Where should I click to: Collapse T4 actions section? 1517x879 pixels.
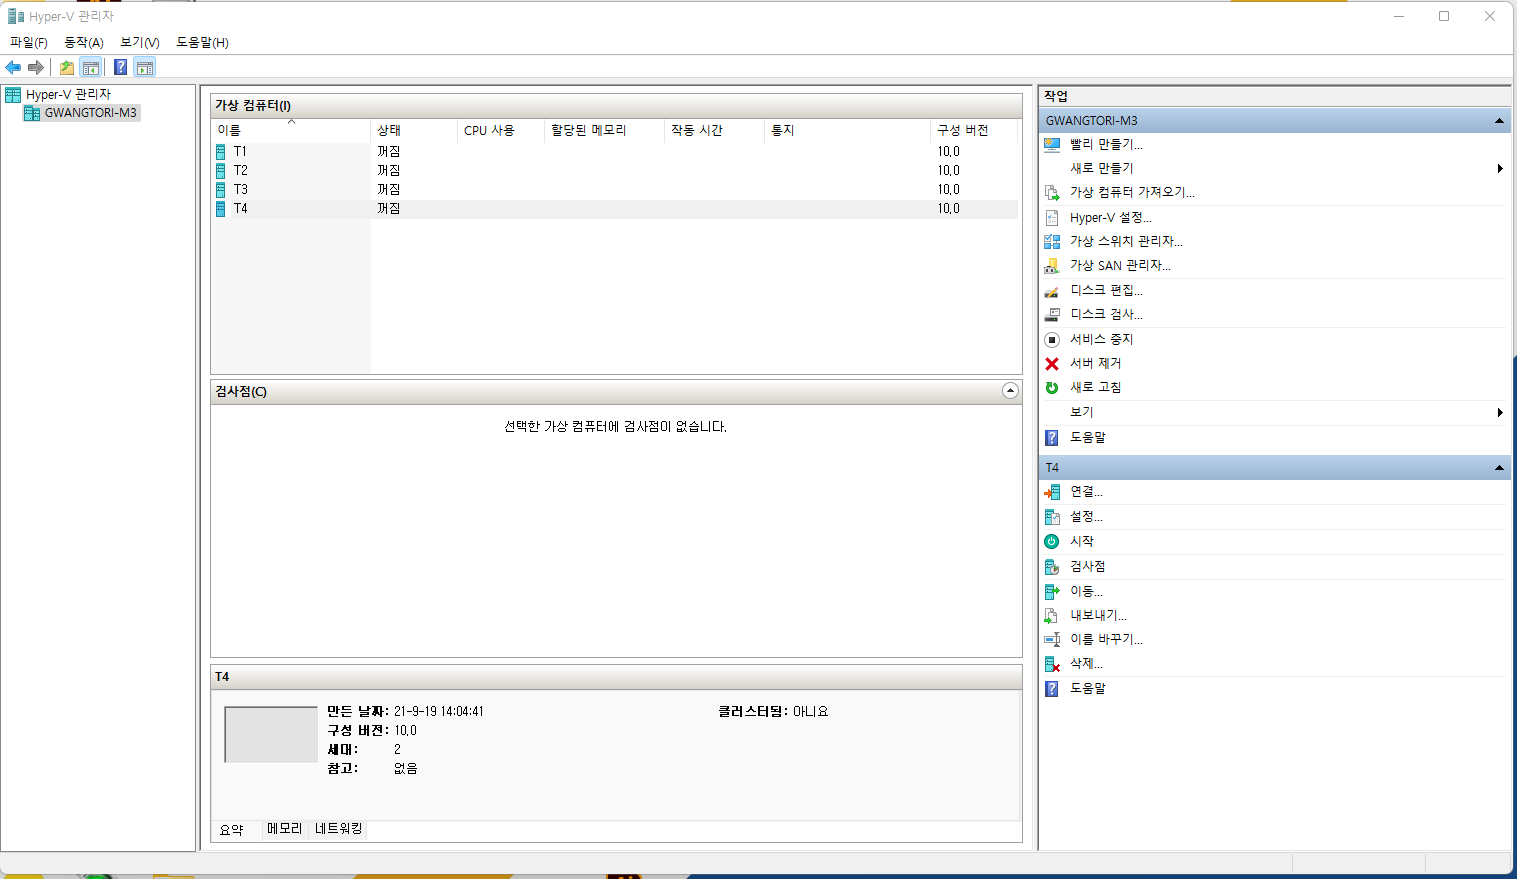click(1499, 468)
